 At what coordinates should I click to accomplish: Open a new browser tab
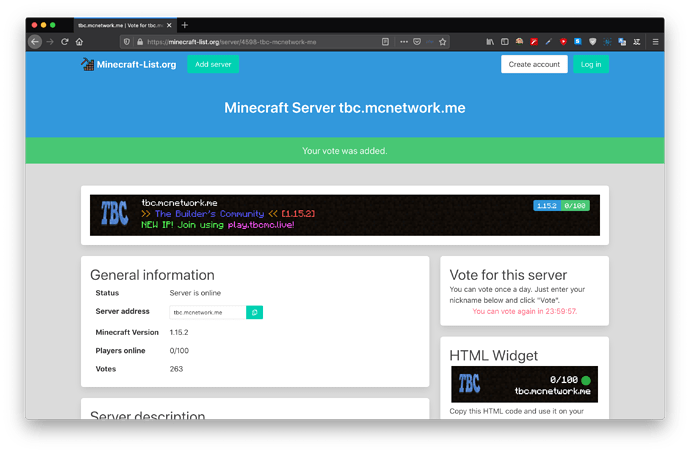(185, 25)
